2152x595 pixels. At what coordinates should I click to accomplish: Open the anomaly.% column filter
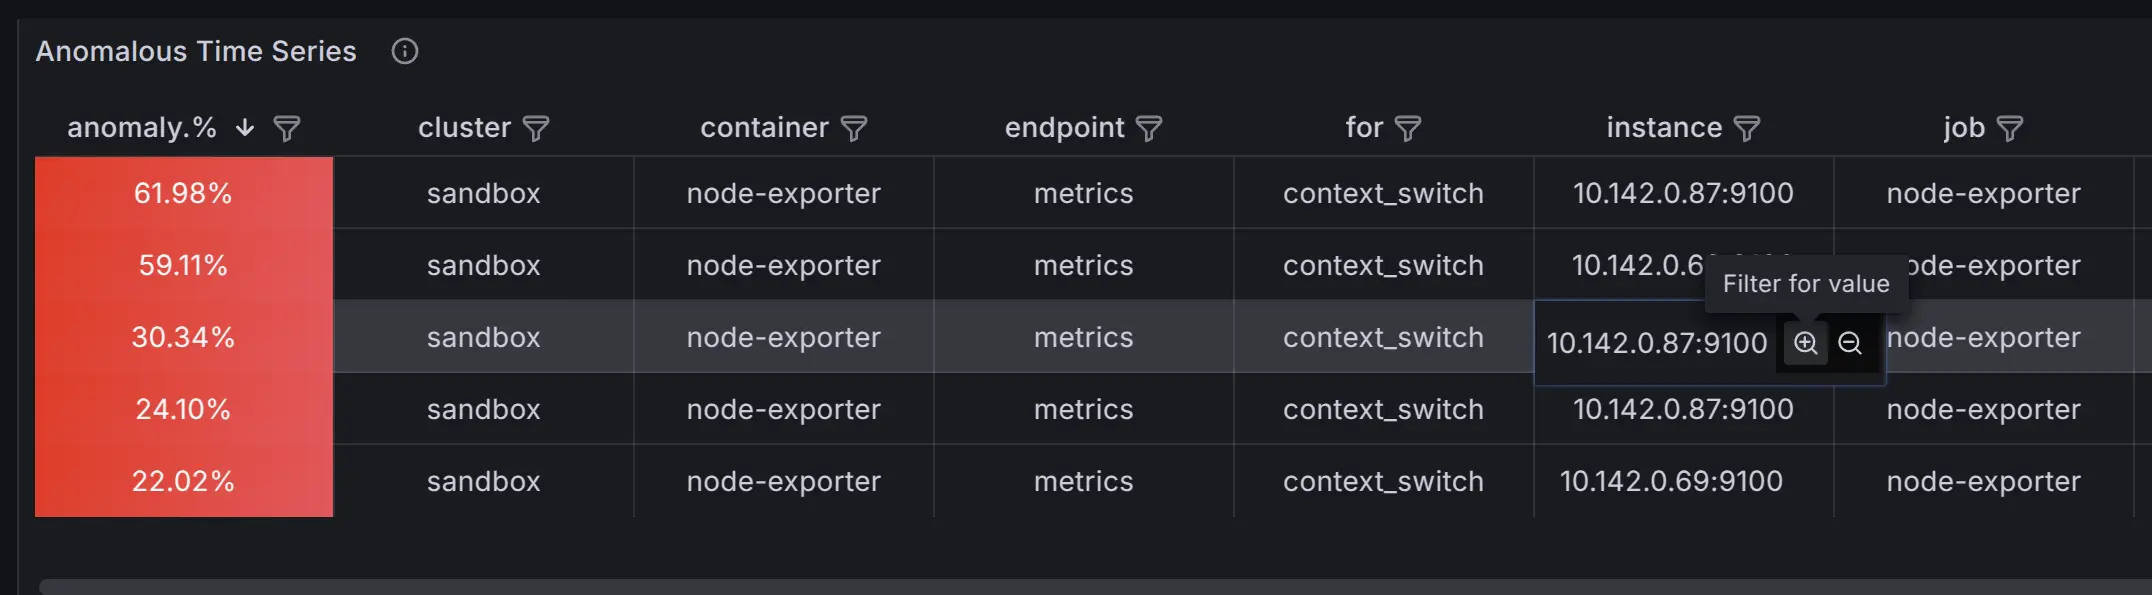[287, 129]
